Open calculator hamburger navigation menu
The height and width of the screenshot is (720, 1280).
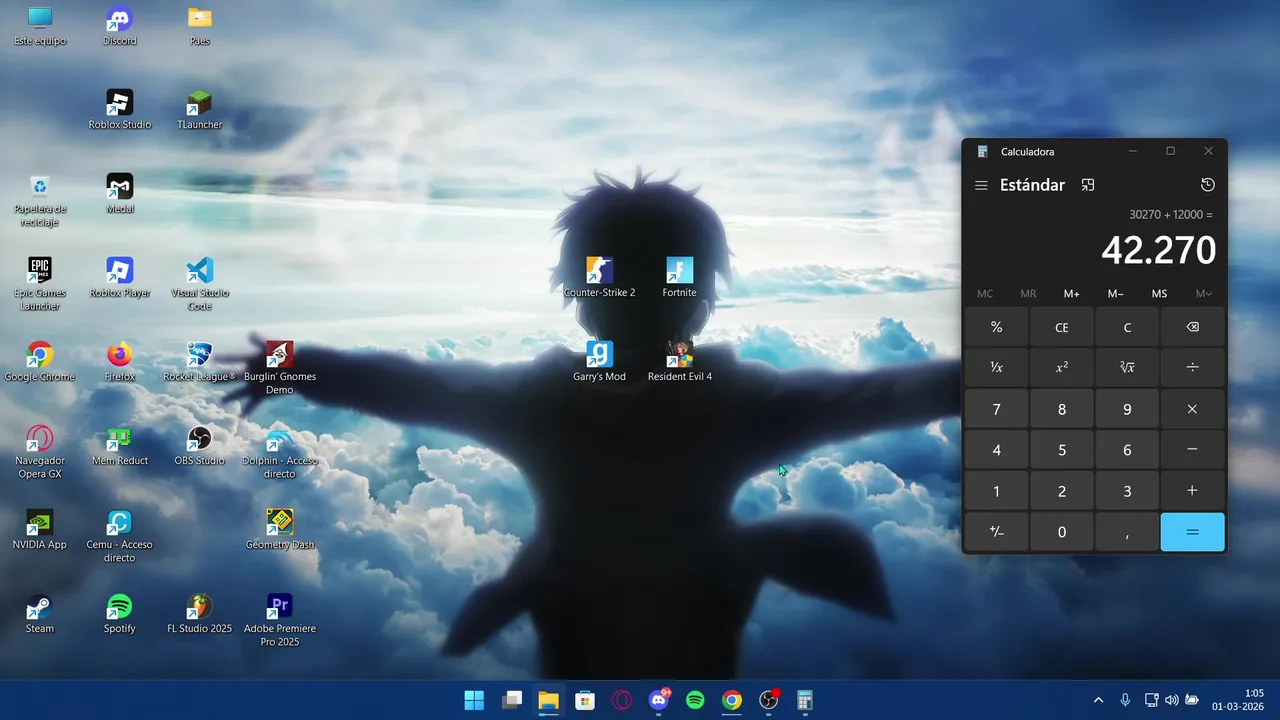[981, 185]
